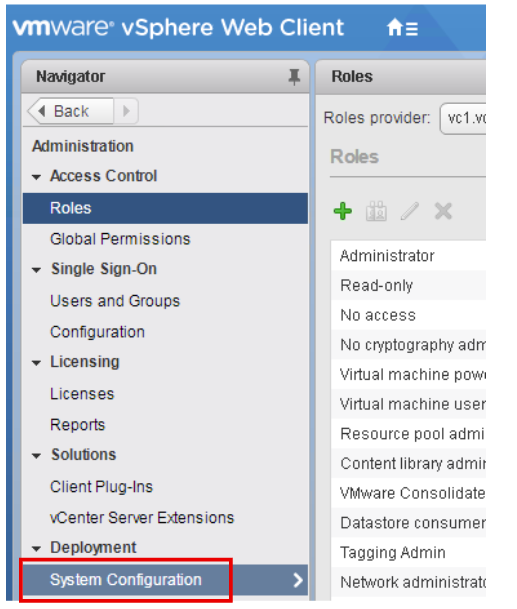Collapse the Solutions section

[36, 456]
